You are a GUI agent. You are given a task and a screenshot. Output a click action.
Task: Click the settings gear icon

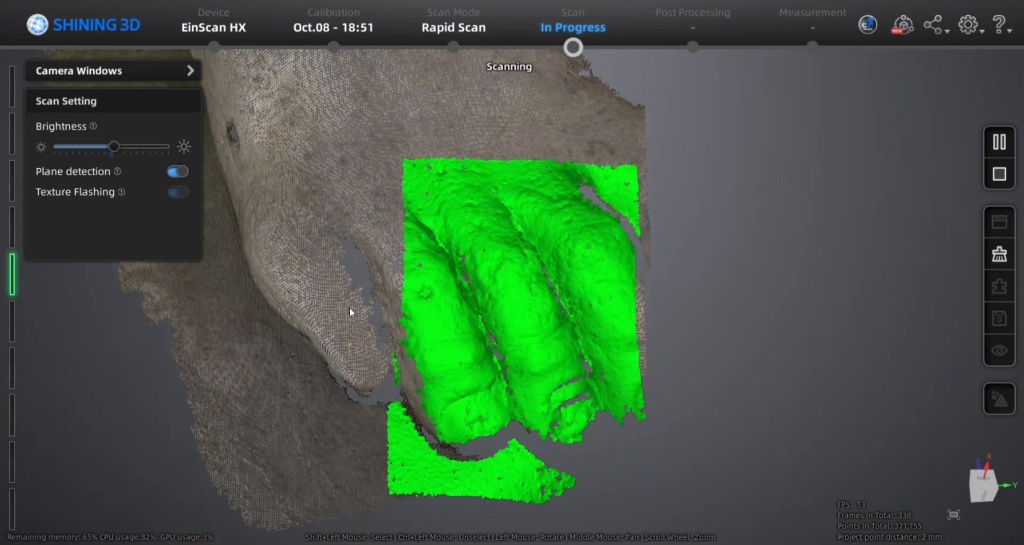tap(968, 25)
